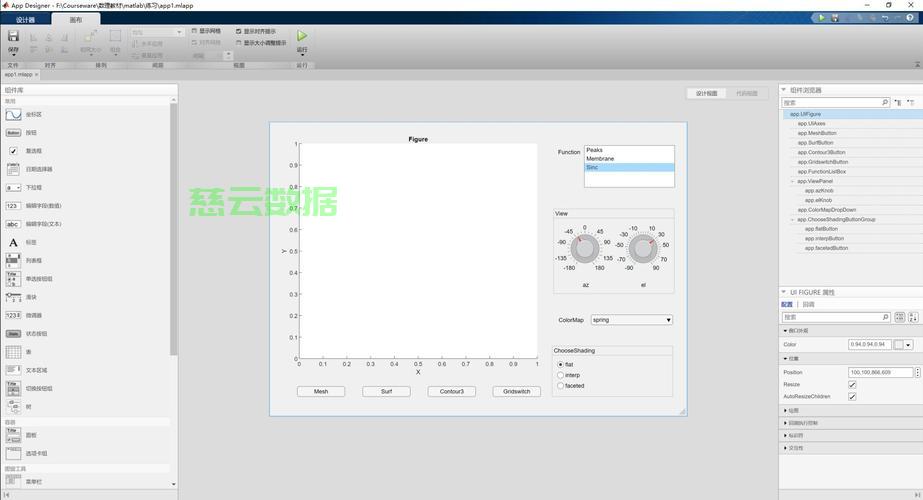Click the Position value input field
923x500 pixels.
881,372
